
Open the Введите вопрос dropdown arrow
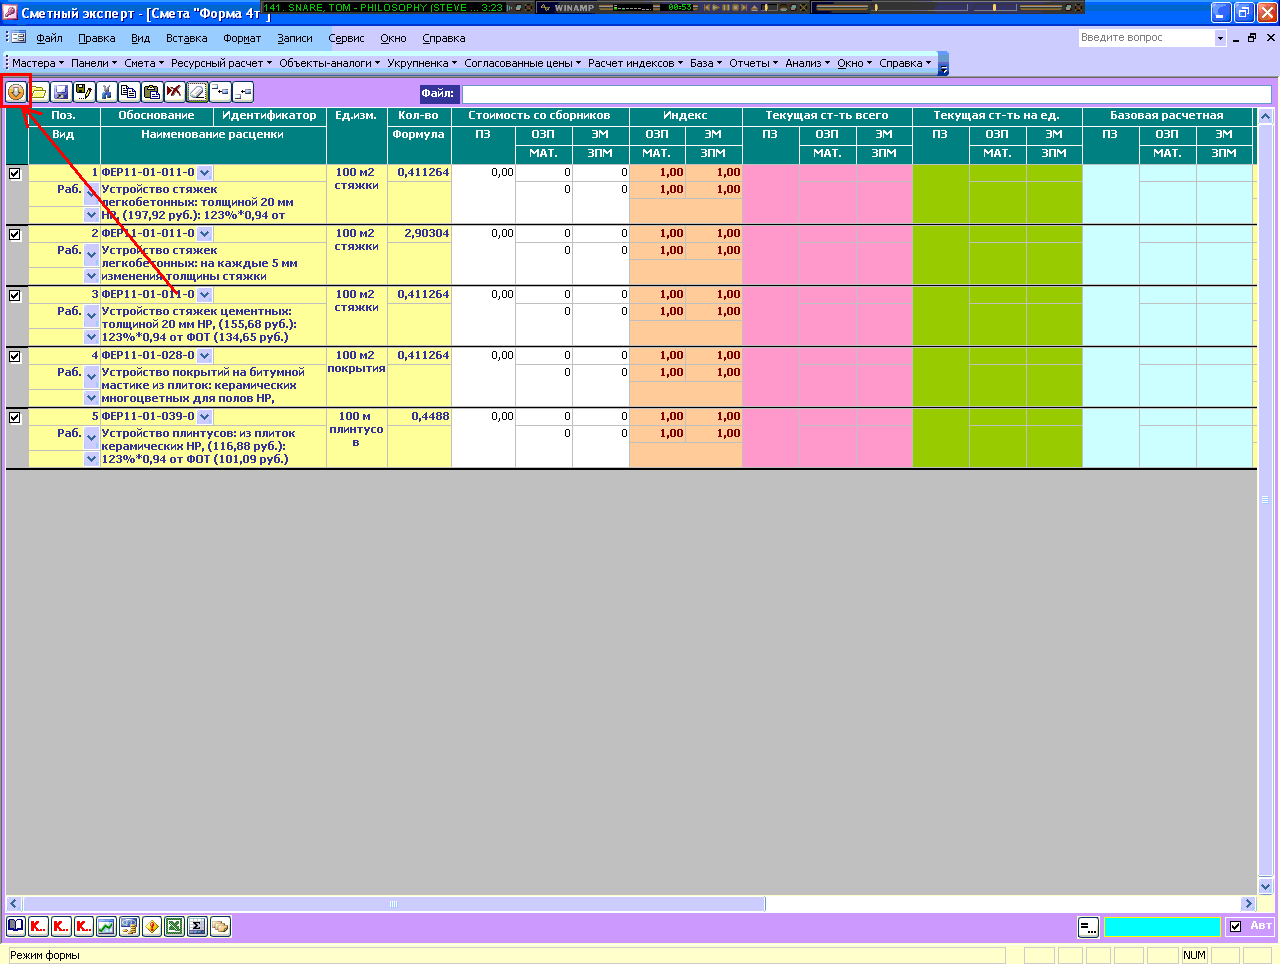click(x=1220, y=38)
